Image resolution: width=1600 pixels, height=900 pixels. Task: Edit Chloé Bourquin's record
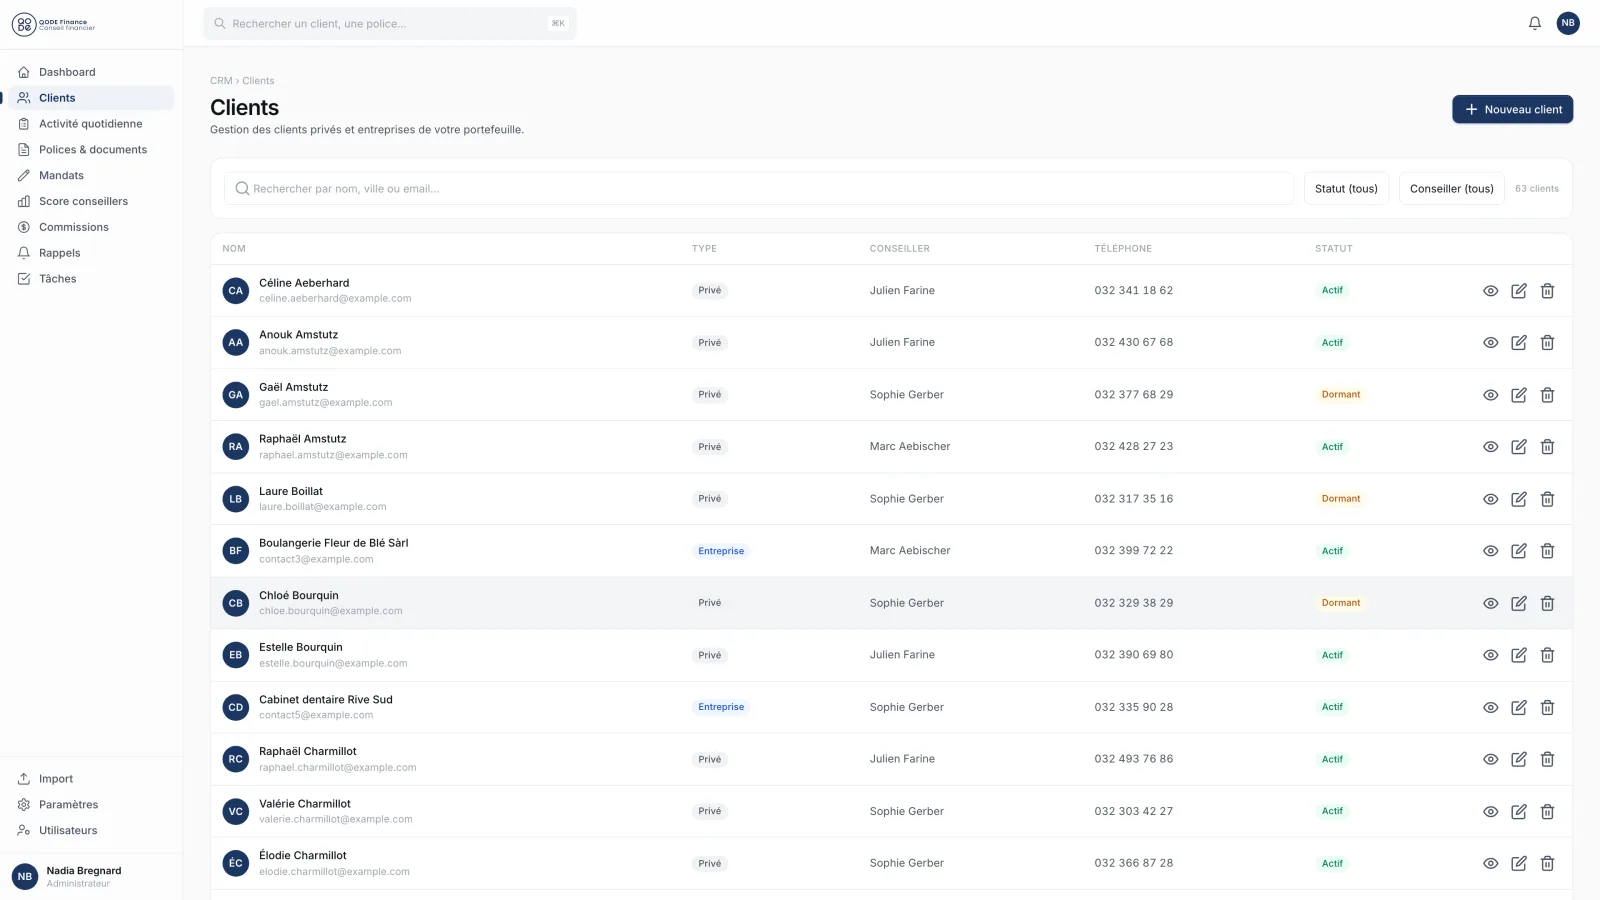pyautogui.click(x=1518, y=603)
